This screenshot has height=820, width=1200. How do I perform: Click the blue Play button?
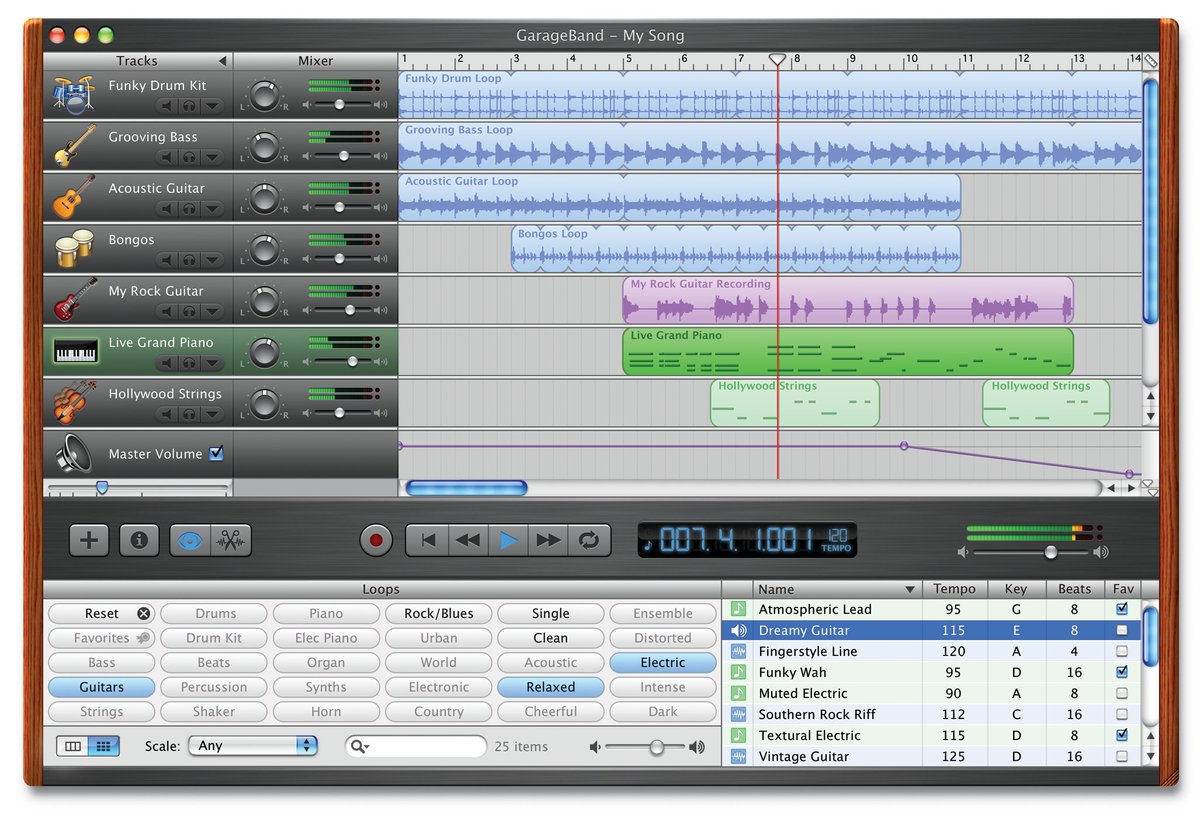(x=508, y=541)
